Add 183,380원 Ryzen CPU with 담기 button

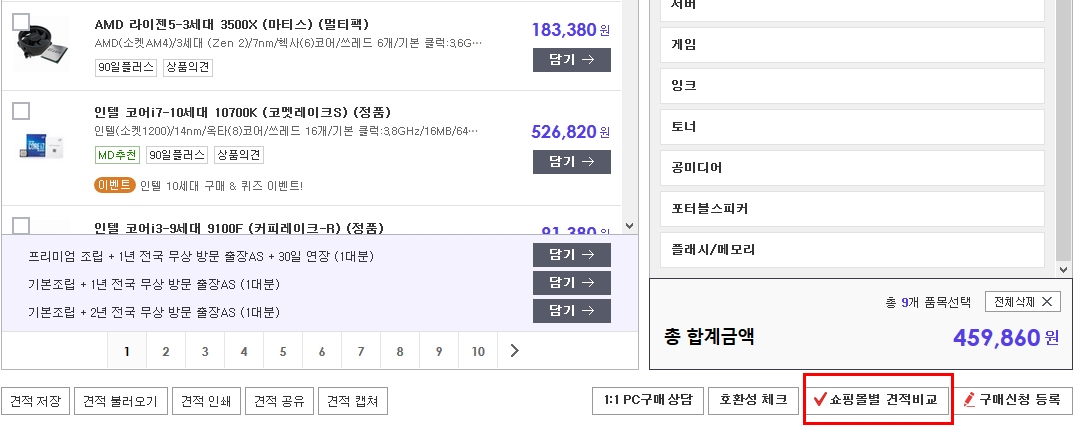(571, 60)
